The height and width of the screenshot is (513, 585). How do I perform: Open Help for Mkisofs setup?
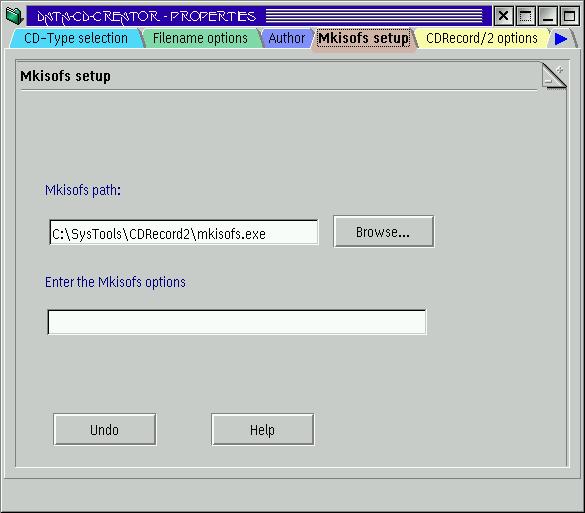[263, 430]
